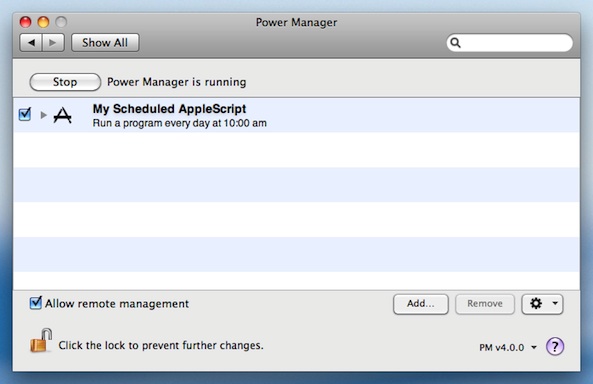Screen dimensions: 593x384
Task: Select the My Scheduled AppleScript title
Action: pos(169,109)
